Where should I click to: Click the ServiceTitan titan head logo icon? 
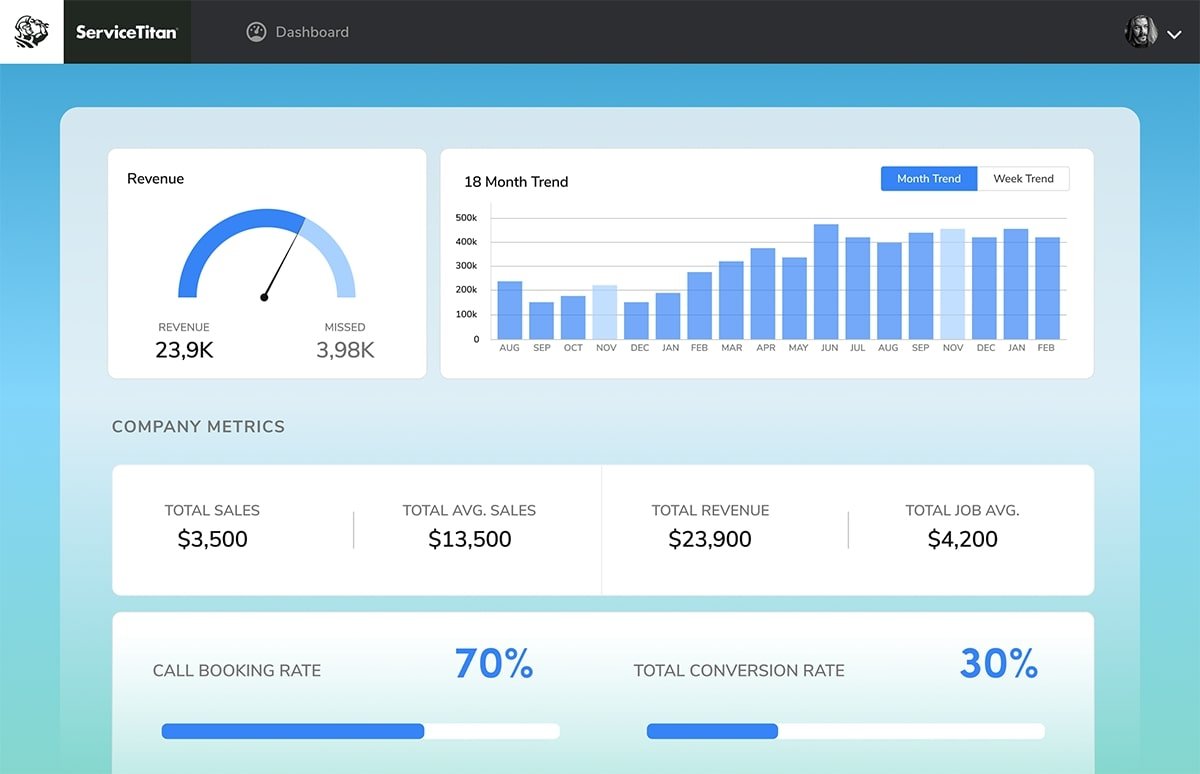click(31, 32)
